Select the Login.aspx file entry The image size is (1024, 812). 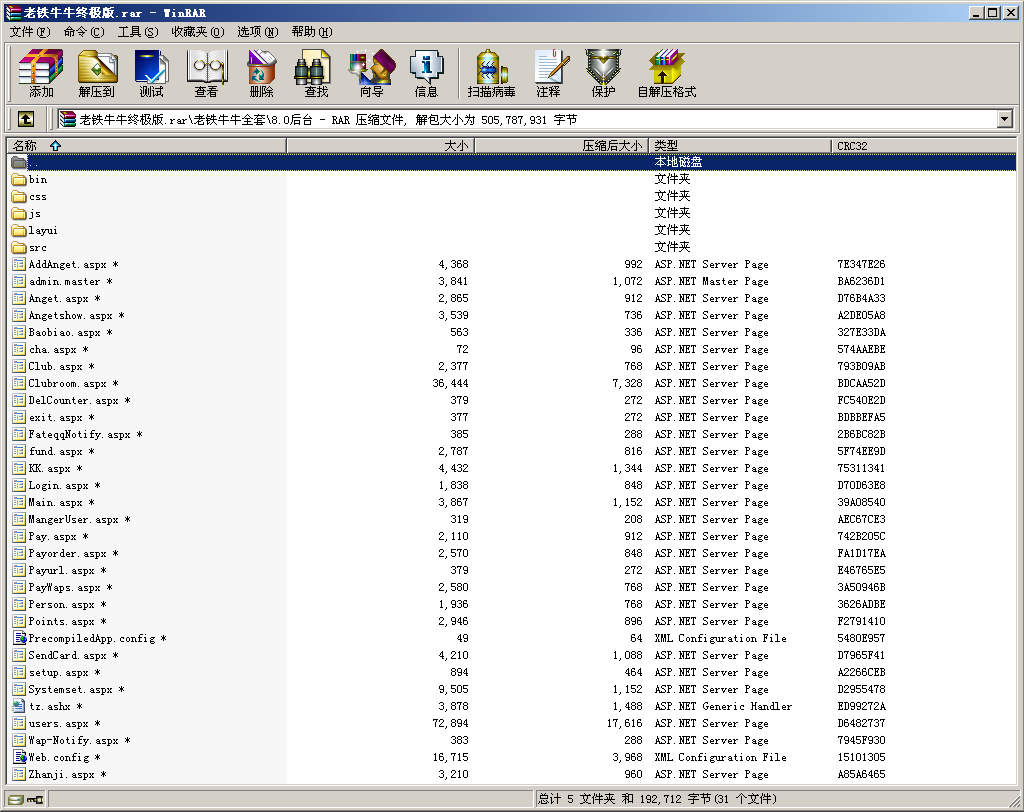tap(55, 486)
